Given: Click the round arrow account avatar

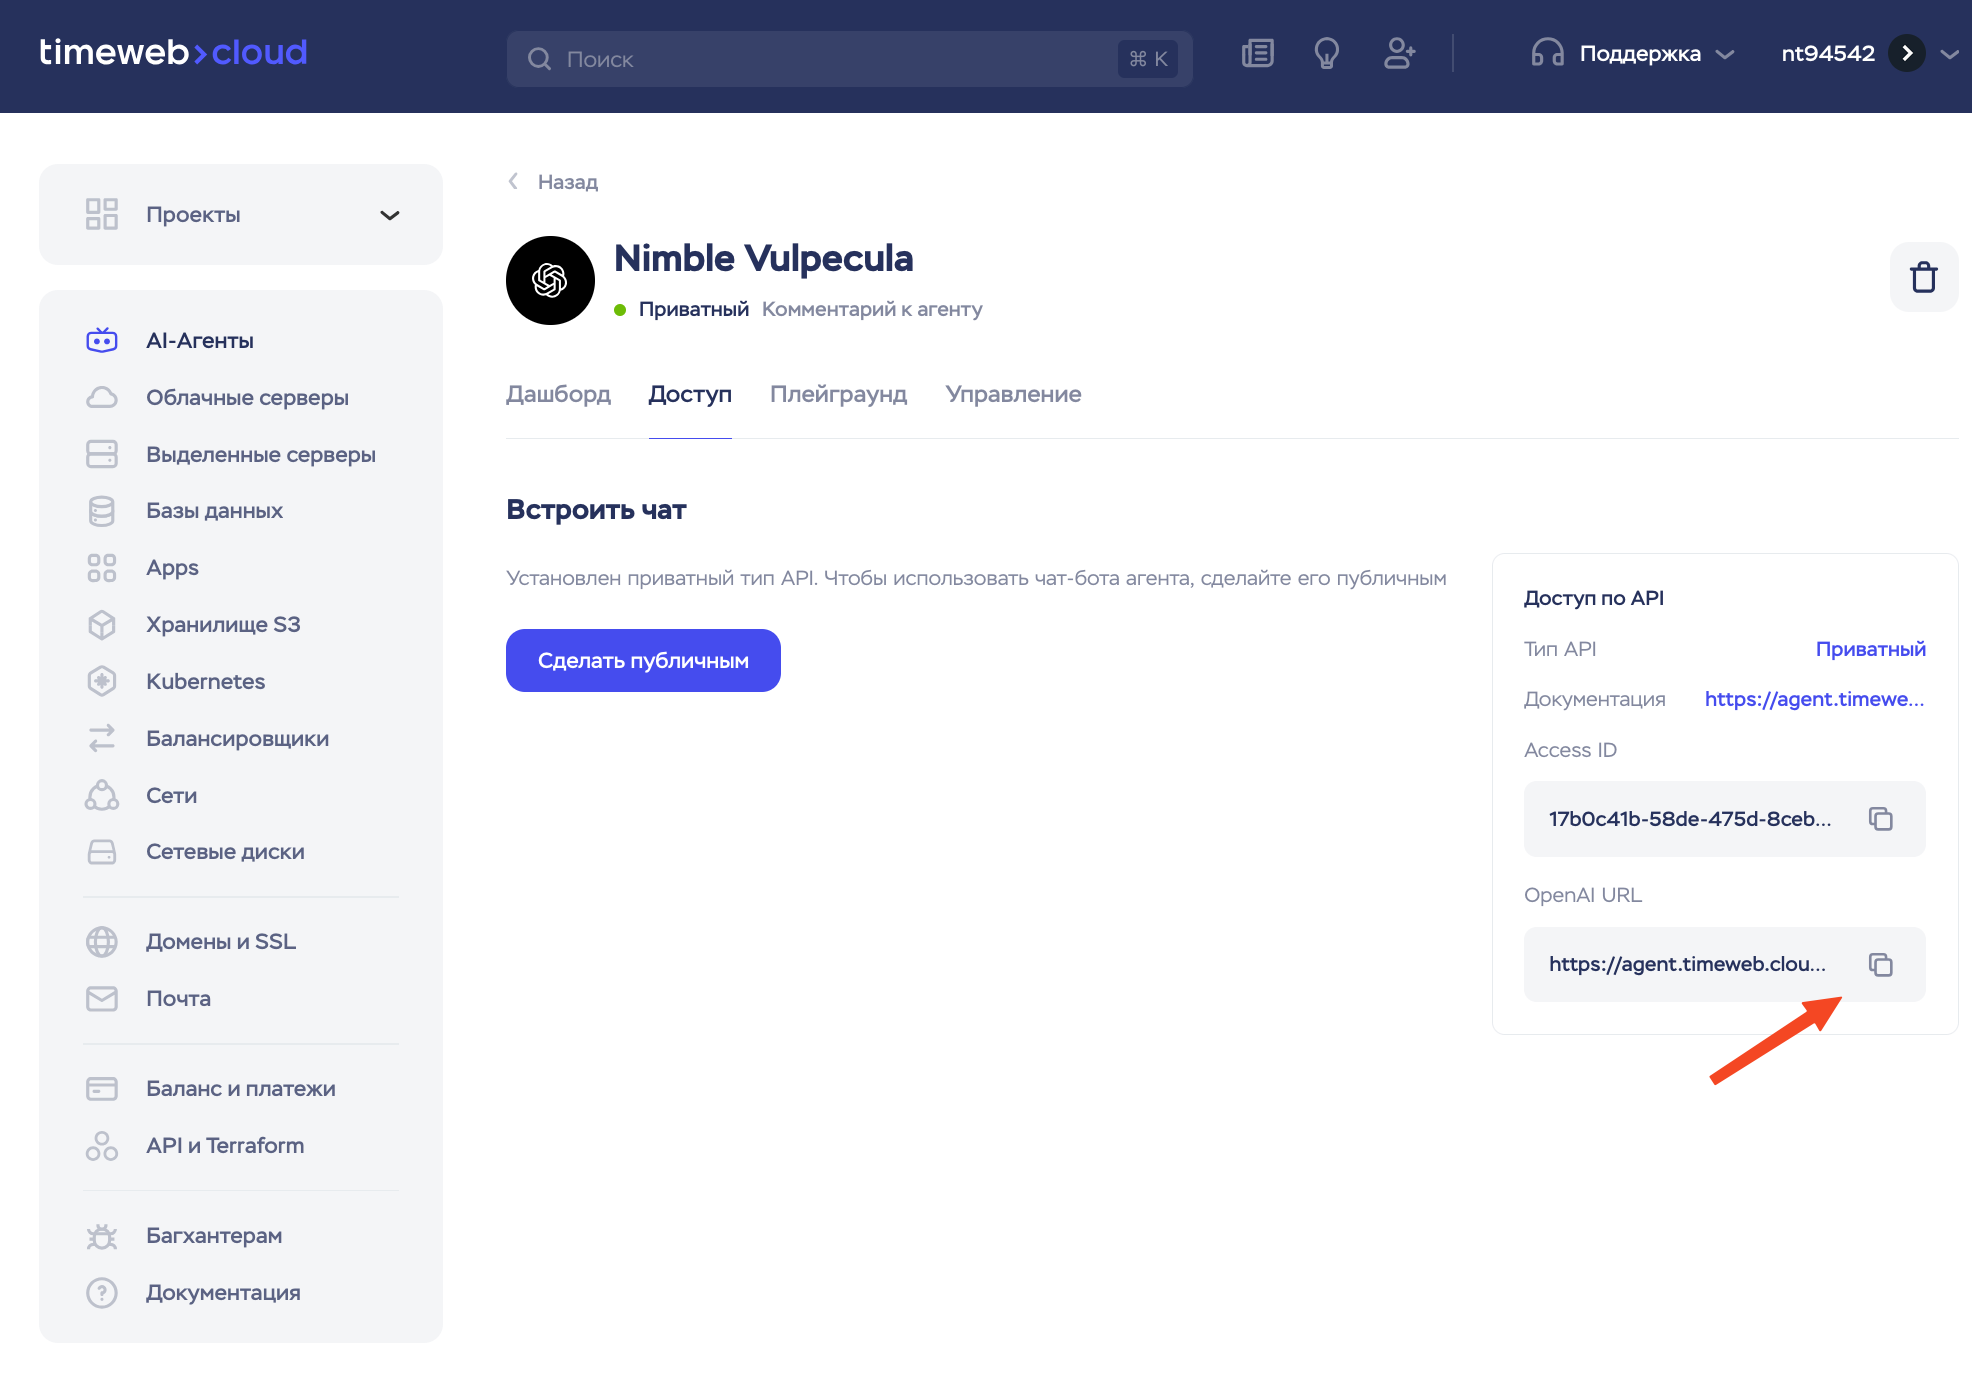Looking at the screenshot, I should coord(1907,53).
